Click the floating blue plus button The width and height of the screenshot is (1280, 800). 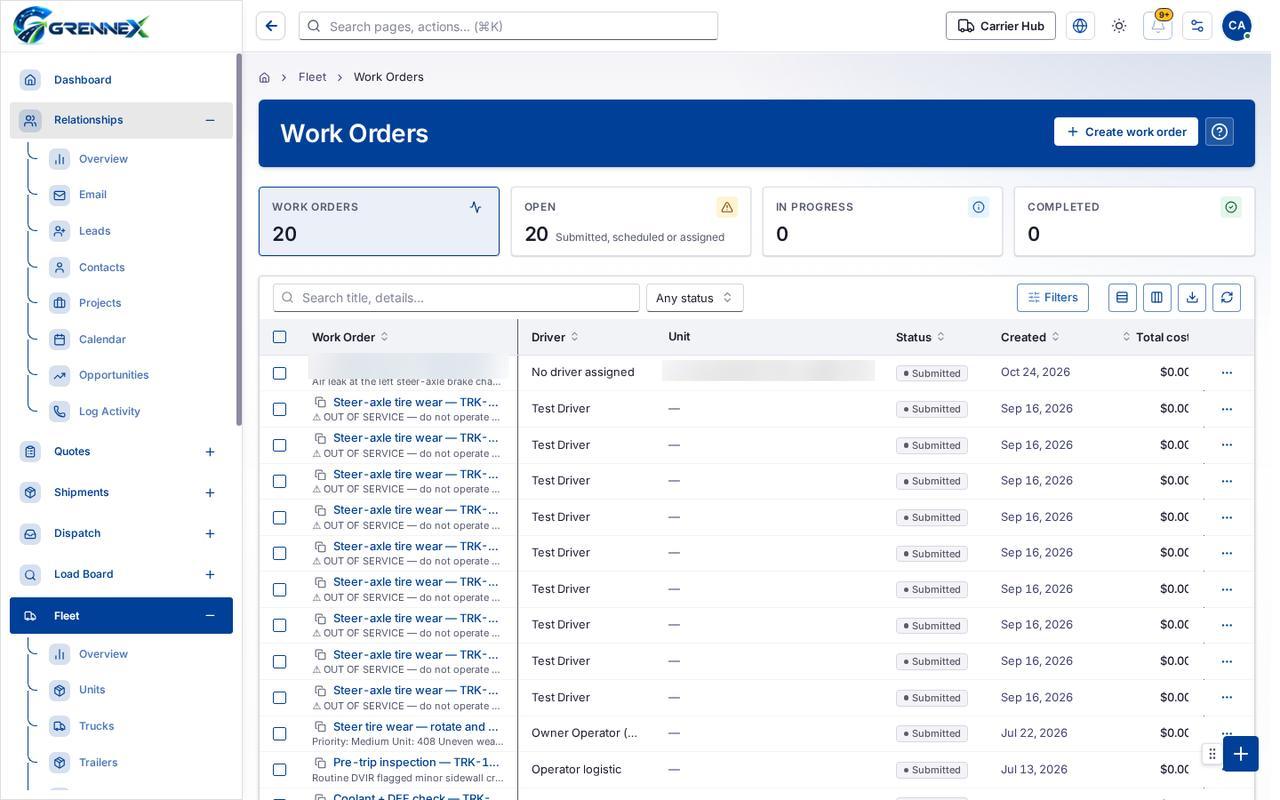tap(1241, 754)
